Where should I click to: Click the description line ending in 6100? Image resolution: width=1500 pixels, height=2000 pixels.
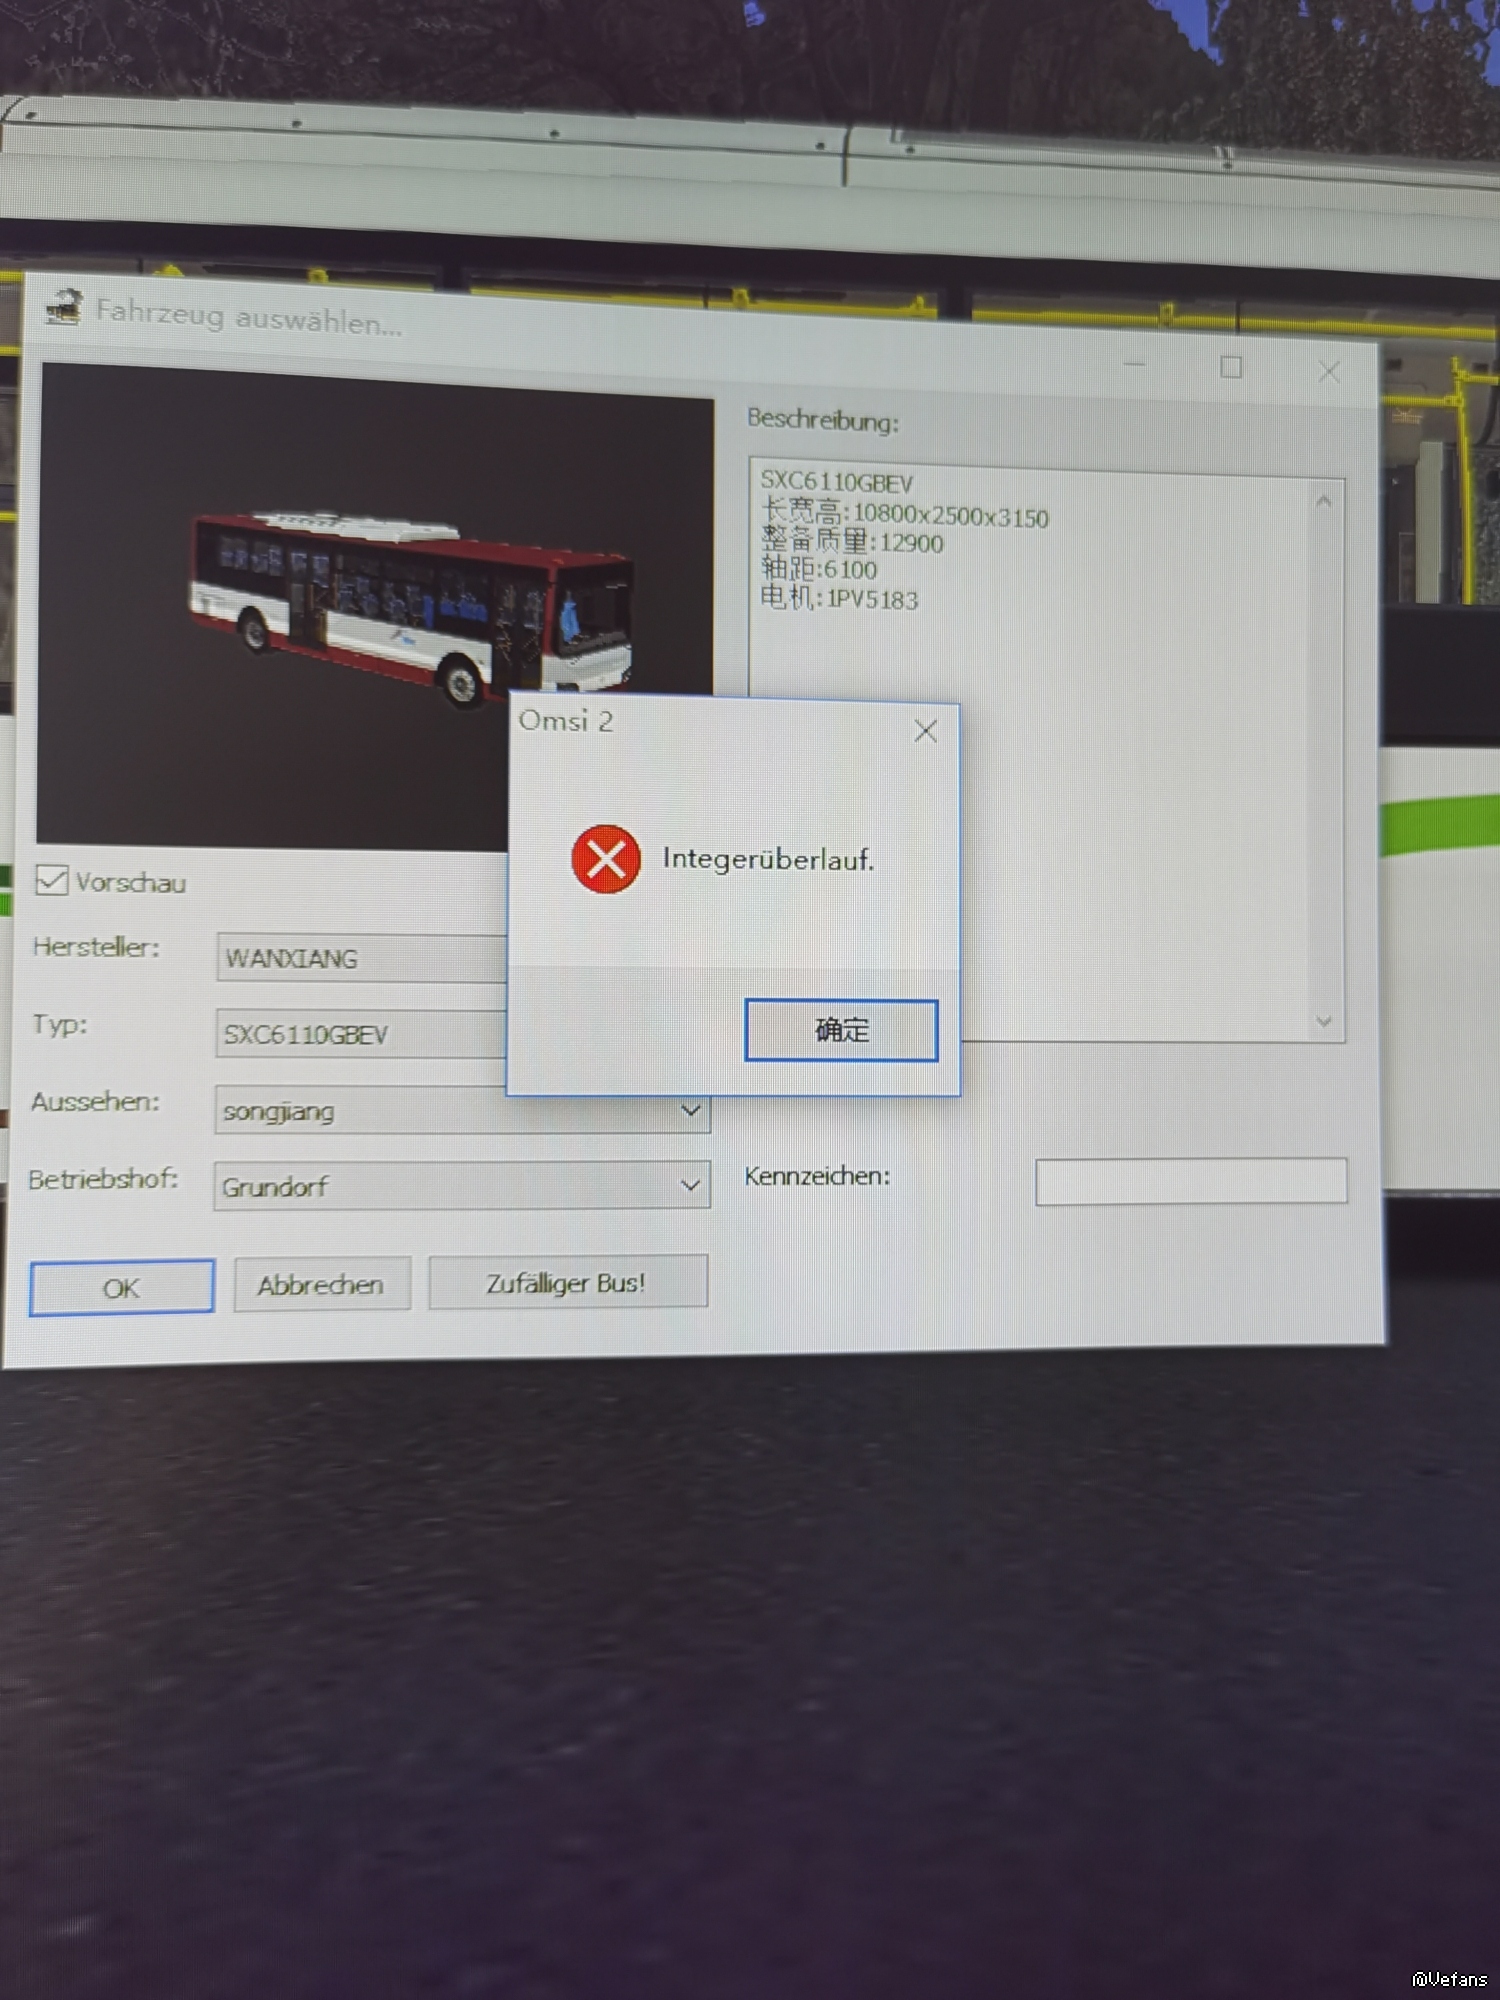819,569
